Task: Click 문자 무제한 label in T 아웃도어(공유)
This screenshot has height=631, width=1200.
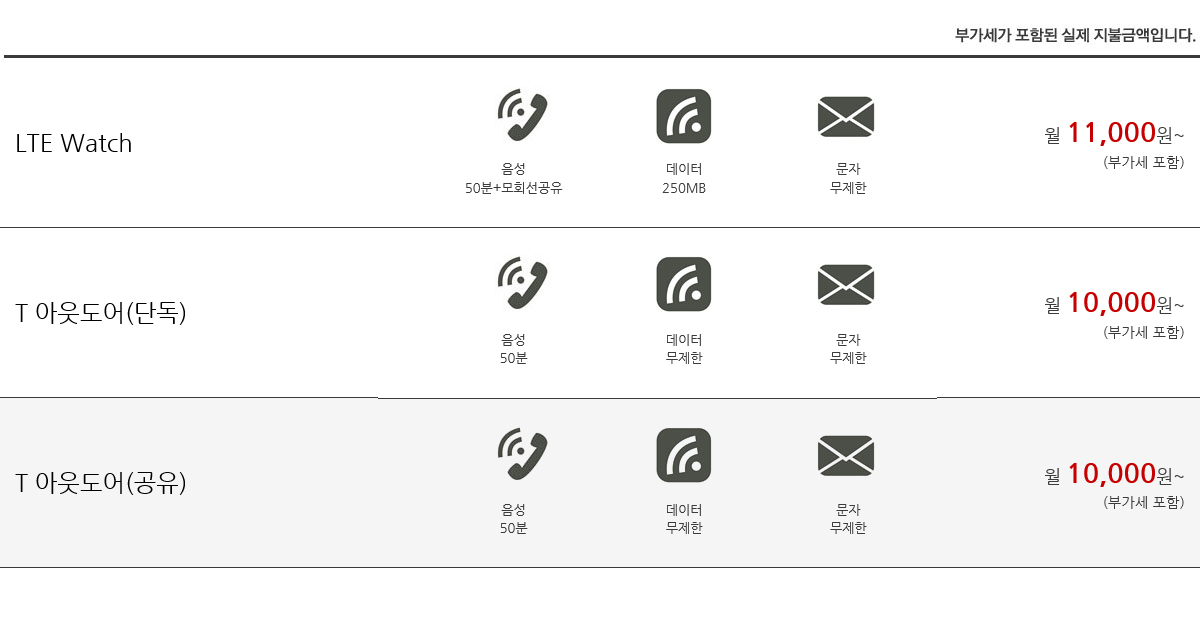Action: pos(848,519)
